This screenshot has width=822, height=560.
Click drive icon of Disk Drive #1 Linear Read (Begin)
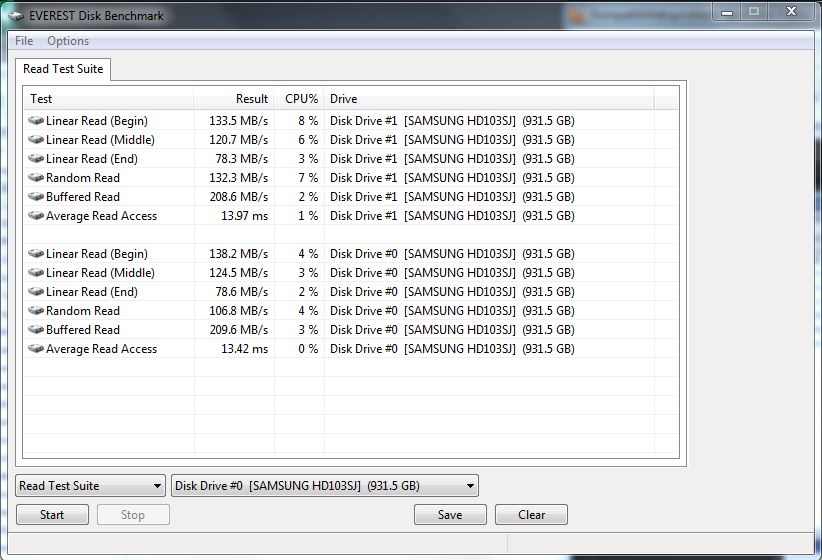[x=36, y=121]
